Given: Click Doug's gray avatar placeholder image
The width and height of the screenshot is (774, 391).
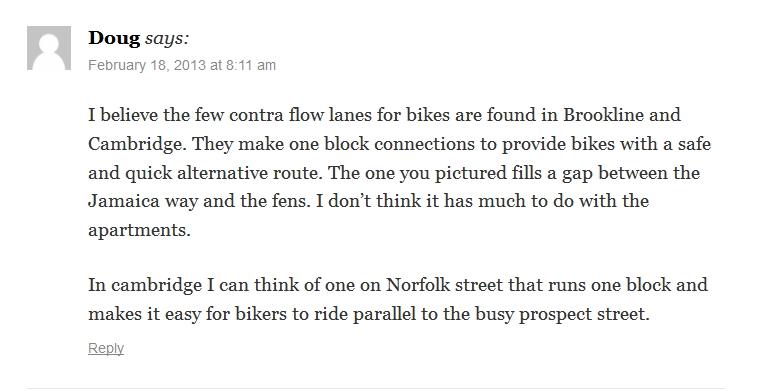Looking at the screenshot, I should pos(49,48).
